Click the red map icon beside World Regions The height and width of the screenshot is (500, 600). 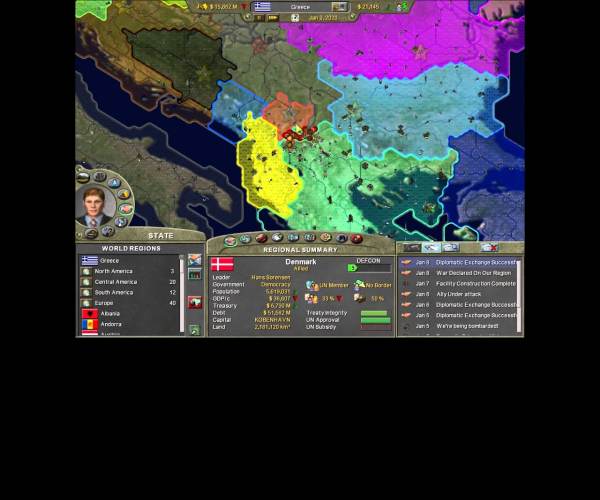coord(194,302)
